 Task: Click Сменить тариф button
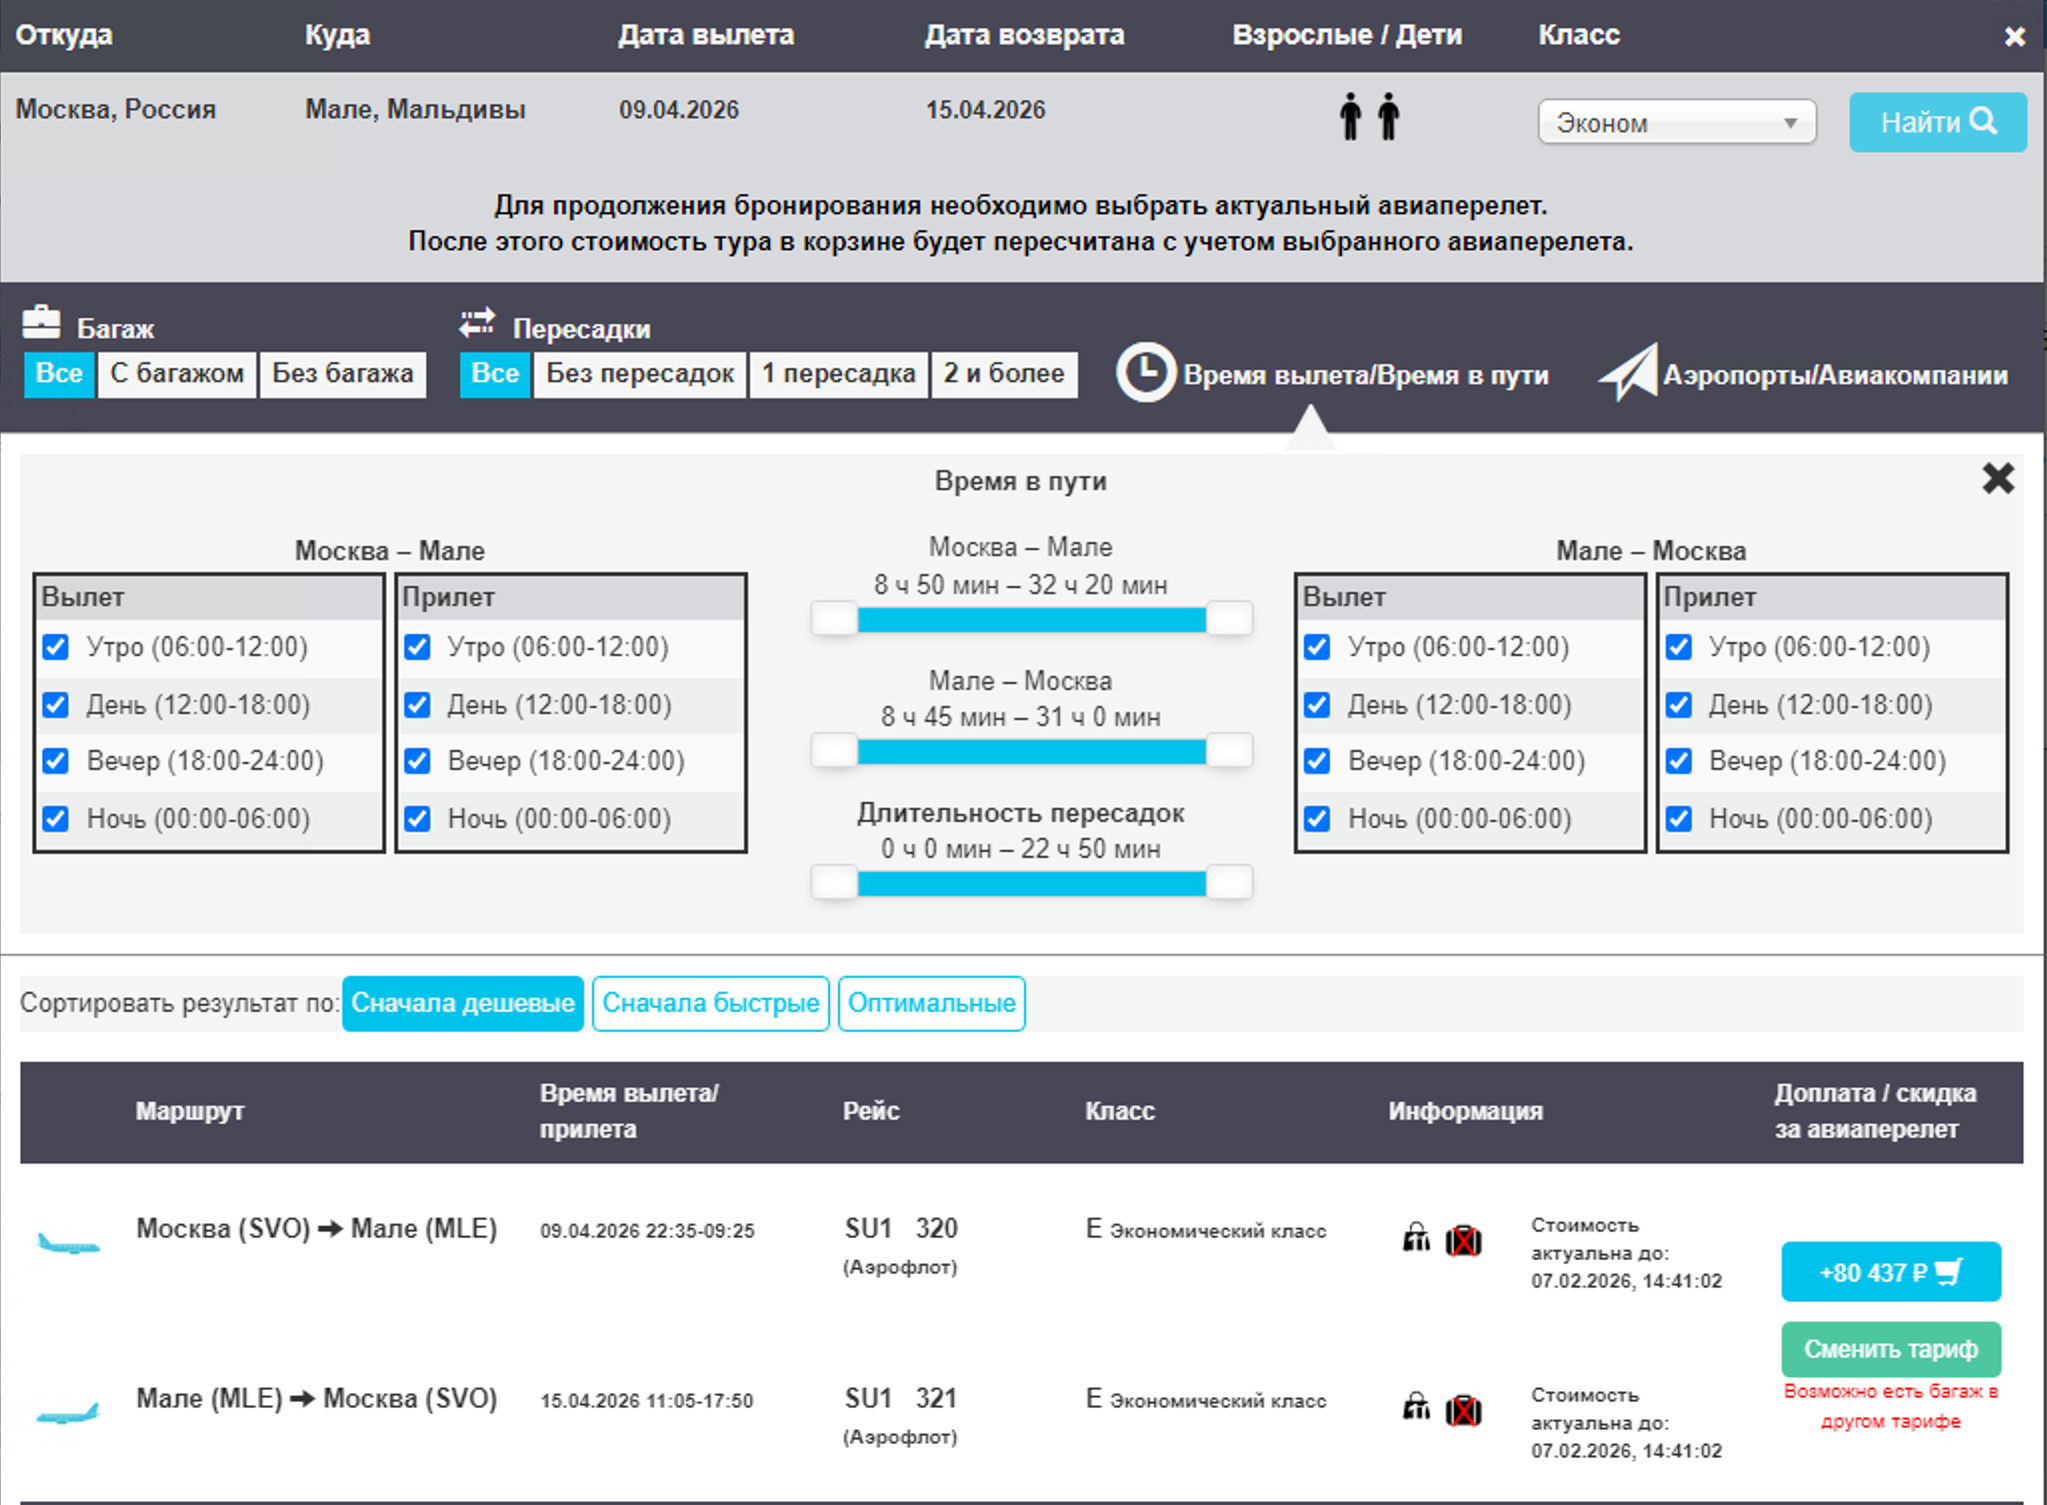click(1890, 1349)
